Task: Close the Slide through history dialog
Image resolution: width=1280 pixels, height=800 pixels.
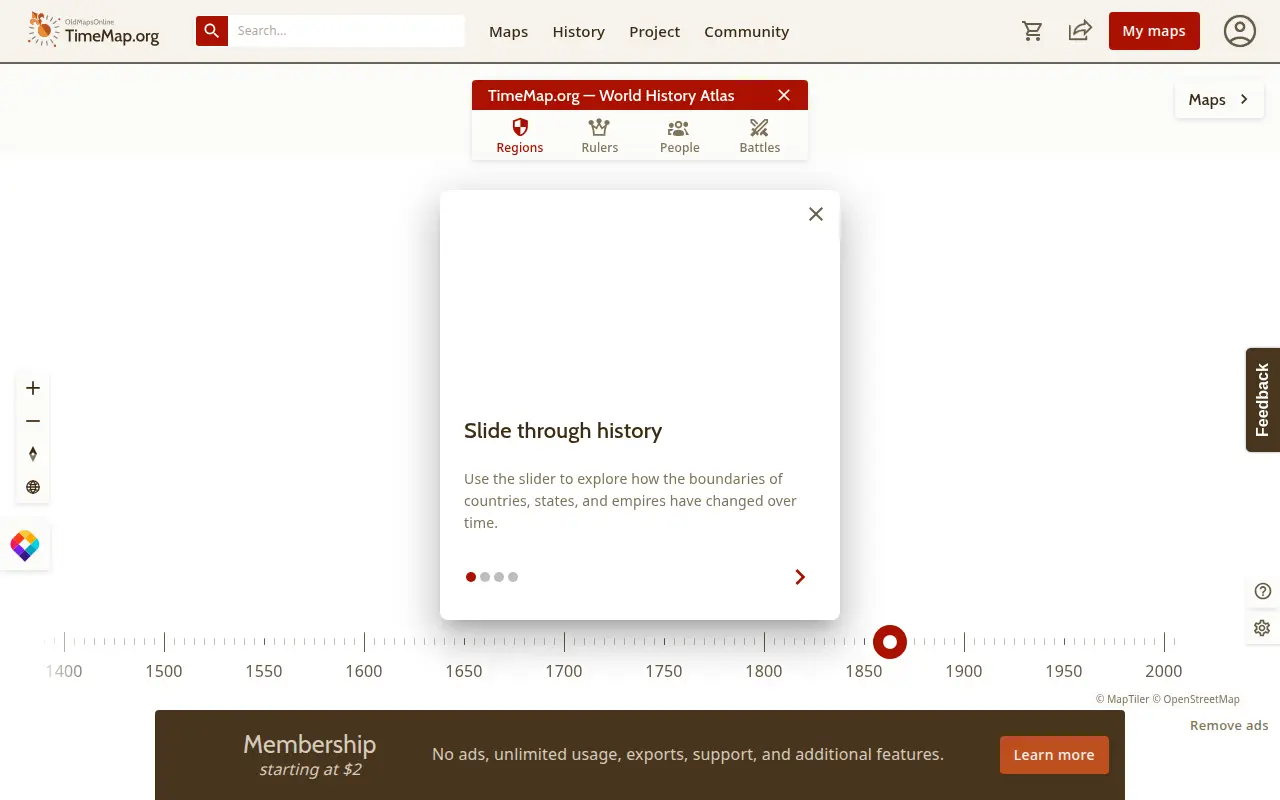Action: 816,214
